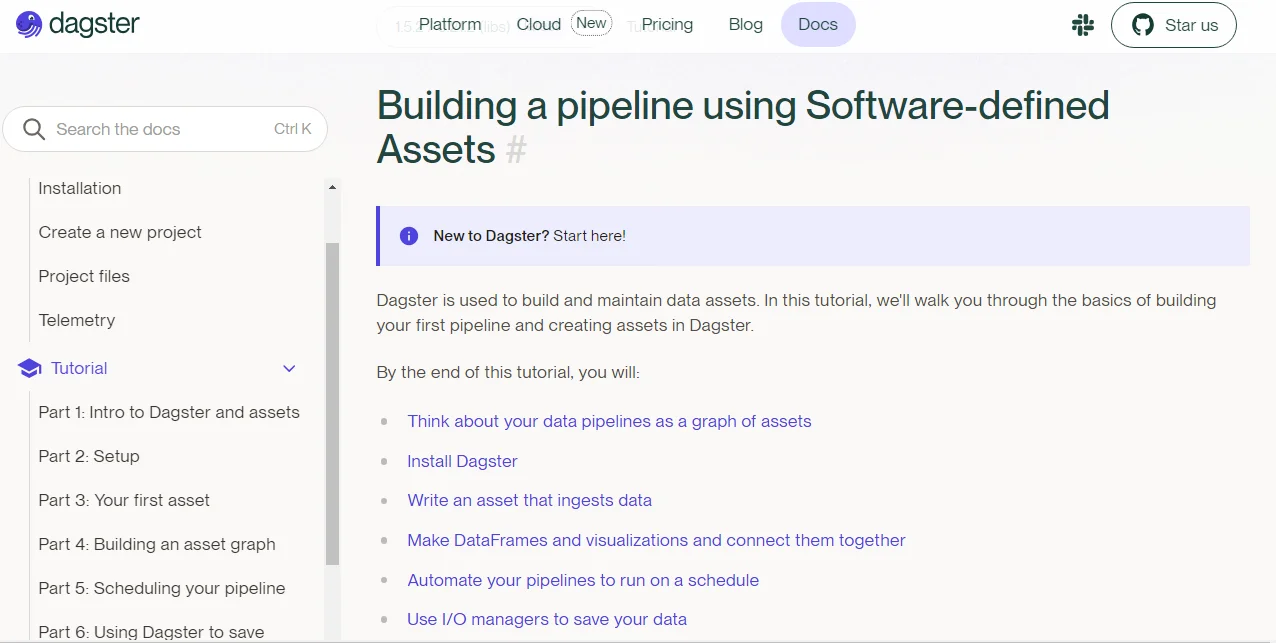Open 'Use I/O managers' link
The image size is (1276, 643).
click(547, 619)
